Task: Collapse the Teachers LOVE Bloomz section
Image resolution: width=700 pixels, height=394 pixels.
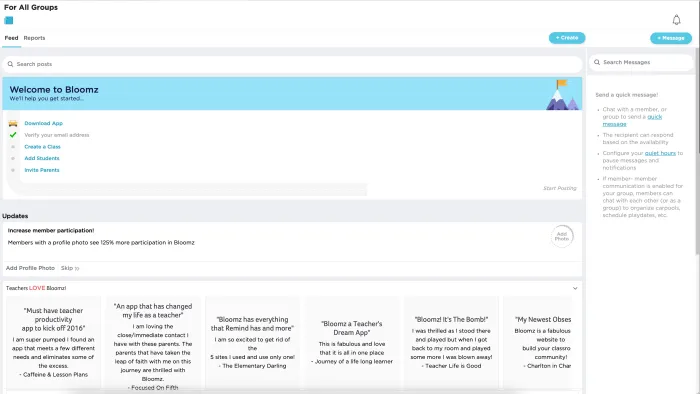Action: (575, 288)
